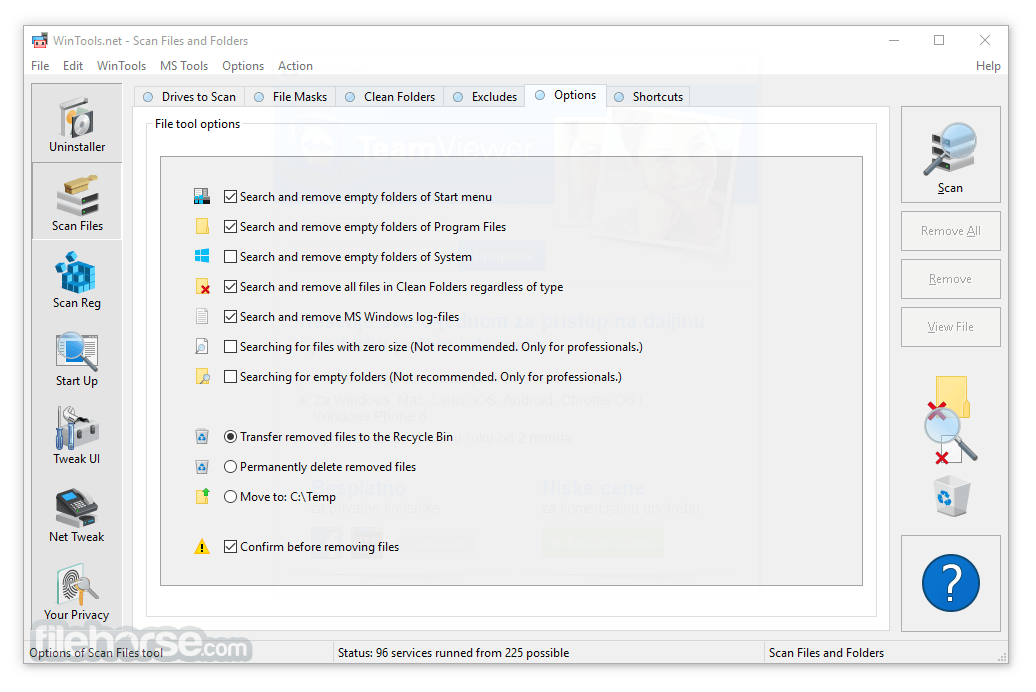
Task: Enable searching for empty folders checkbox
Action: pos(230,377)
